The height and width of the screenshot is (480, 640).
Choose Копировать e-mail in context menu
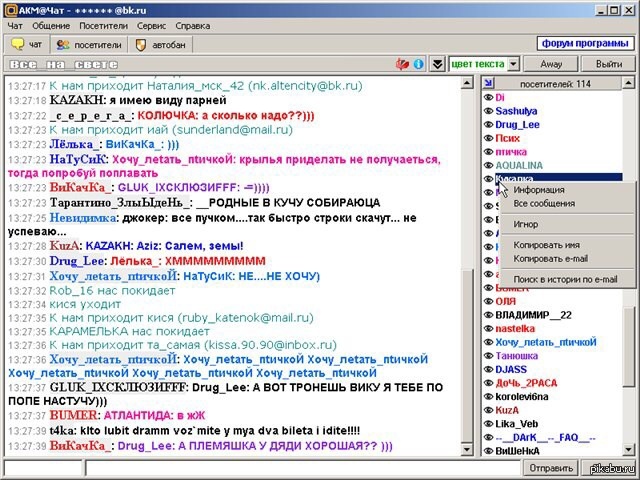[x=549, y=258]
